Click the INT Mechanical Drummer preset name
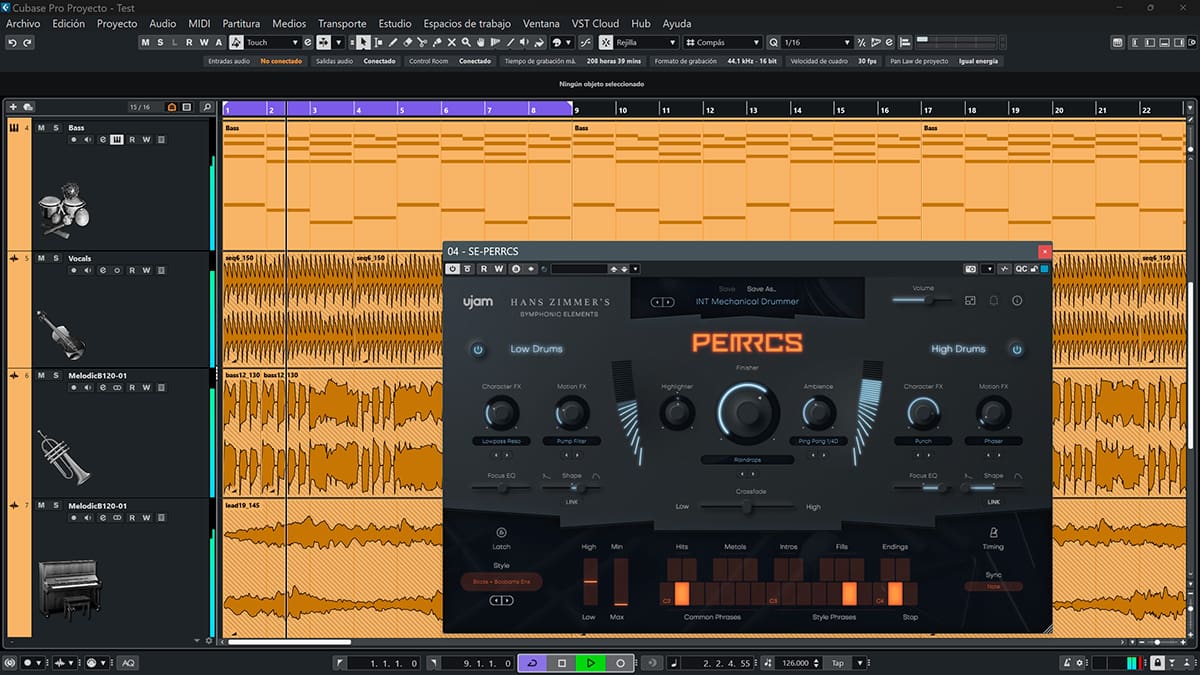Screen dimensions: 1200x675 point(747,301)
